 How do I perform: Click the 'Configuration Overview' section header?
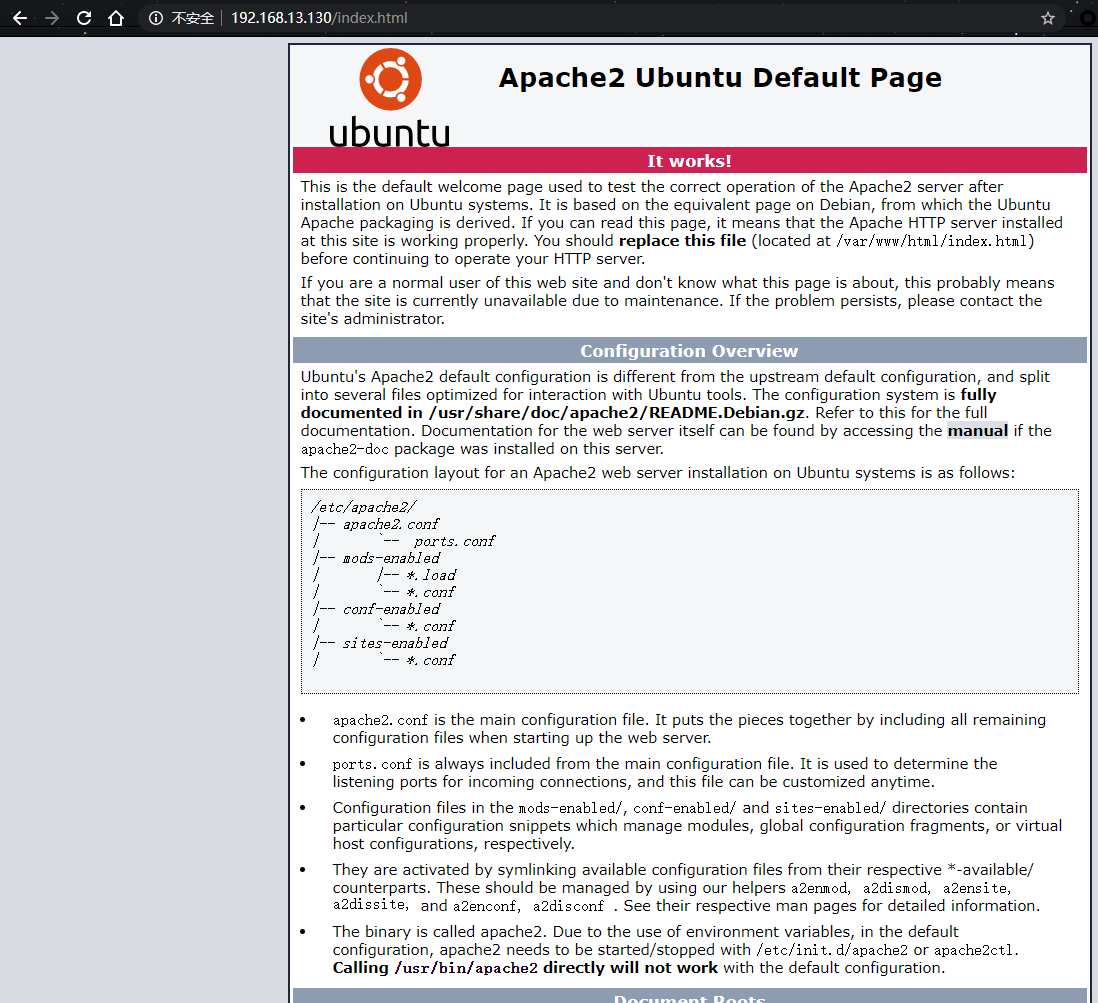point(690,350)
